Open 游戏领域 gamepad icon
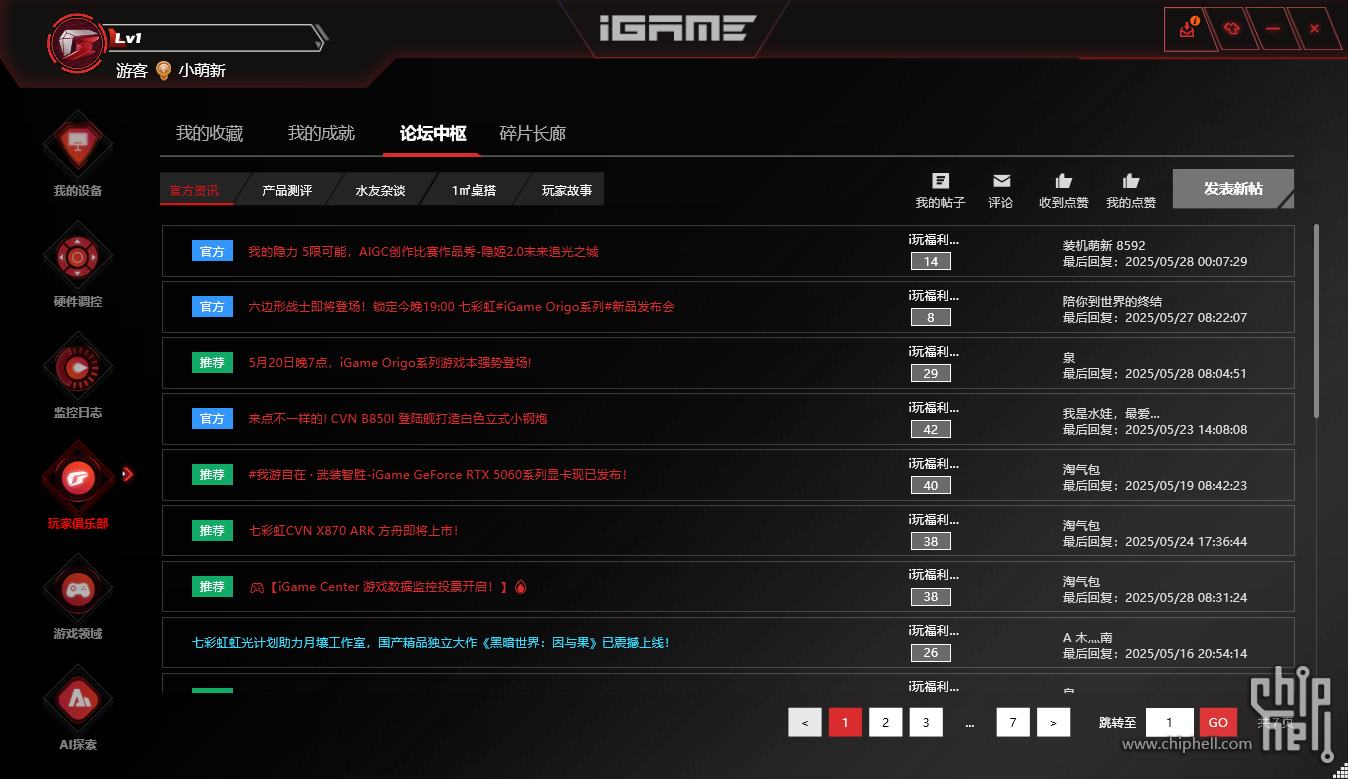This screenshot has height=779, width=1348. point(78,588)
